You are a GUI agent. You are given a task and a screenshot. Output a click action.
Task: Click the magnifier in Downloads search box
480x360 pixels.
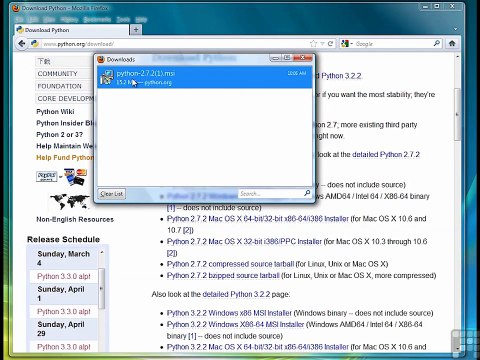pos(307,193)
